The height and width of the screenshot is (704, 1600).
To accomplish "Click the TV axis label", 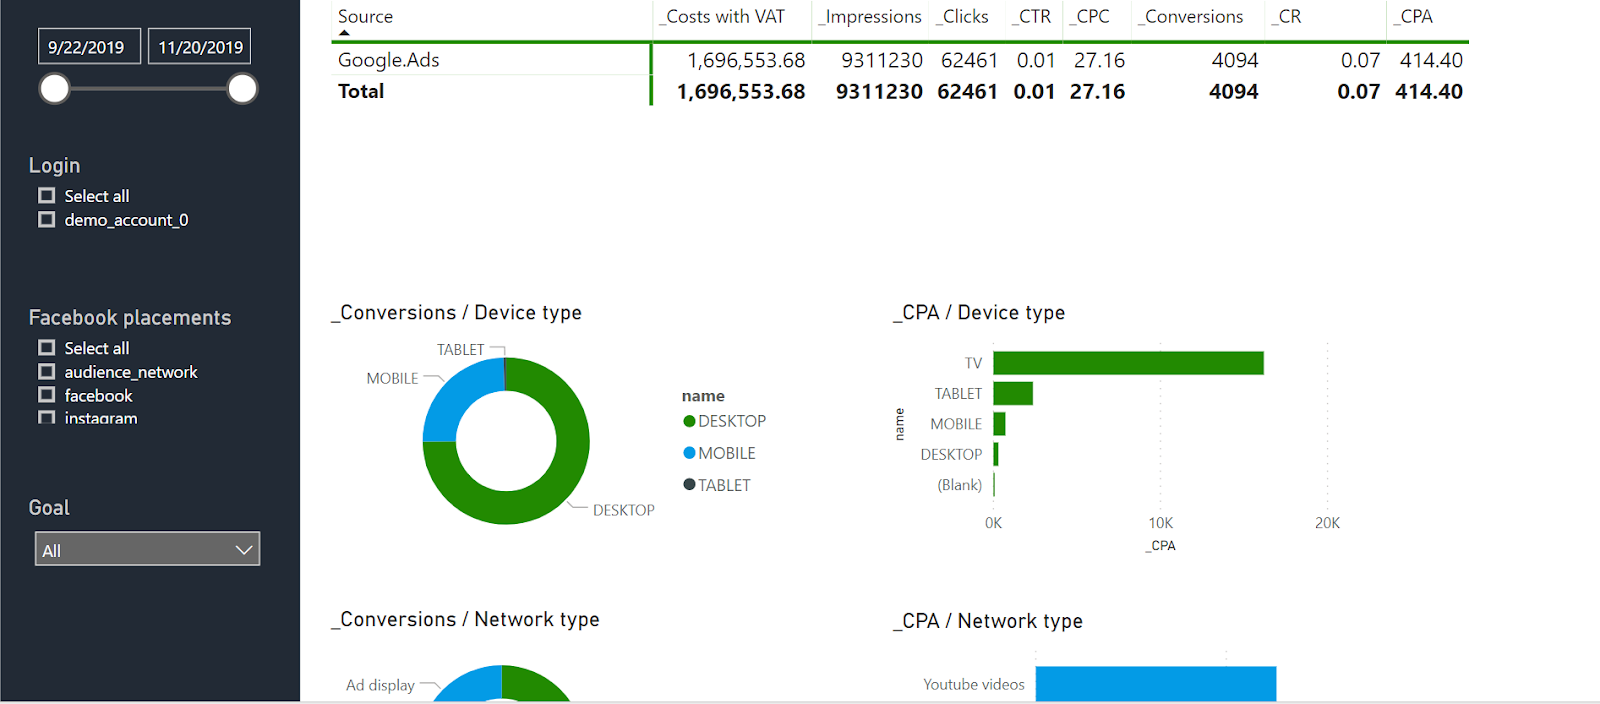I will pos(973,363).
